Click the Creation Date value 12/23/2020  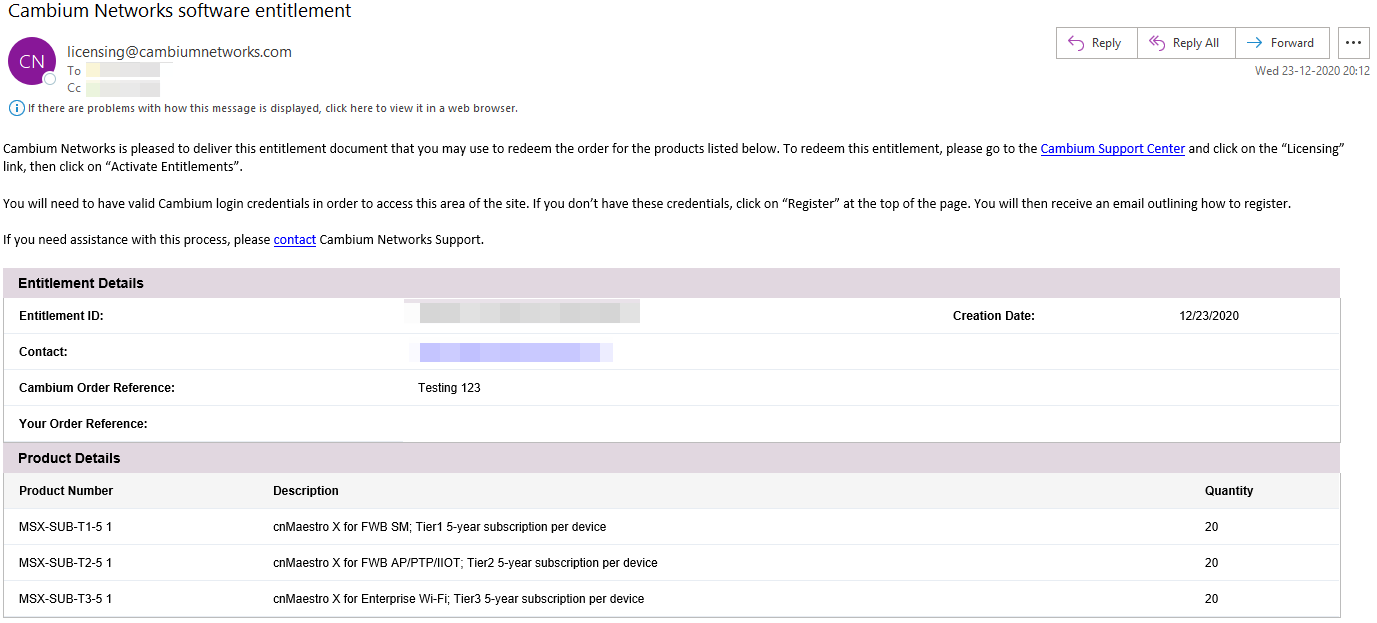coord(1209,316)
